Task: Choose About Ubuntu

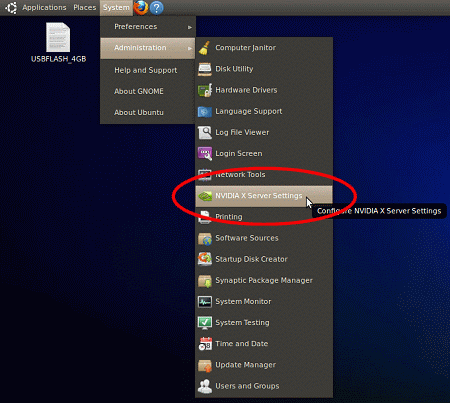Action: pos(148,113)
